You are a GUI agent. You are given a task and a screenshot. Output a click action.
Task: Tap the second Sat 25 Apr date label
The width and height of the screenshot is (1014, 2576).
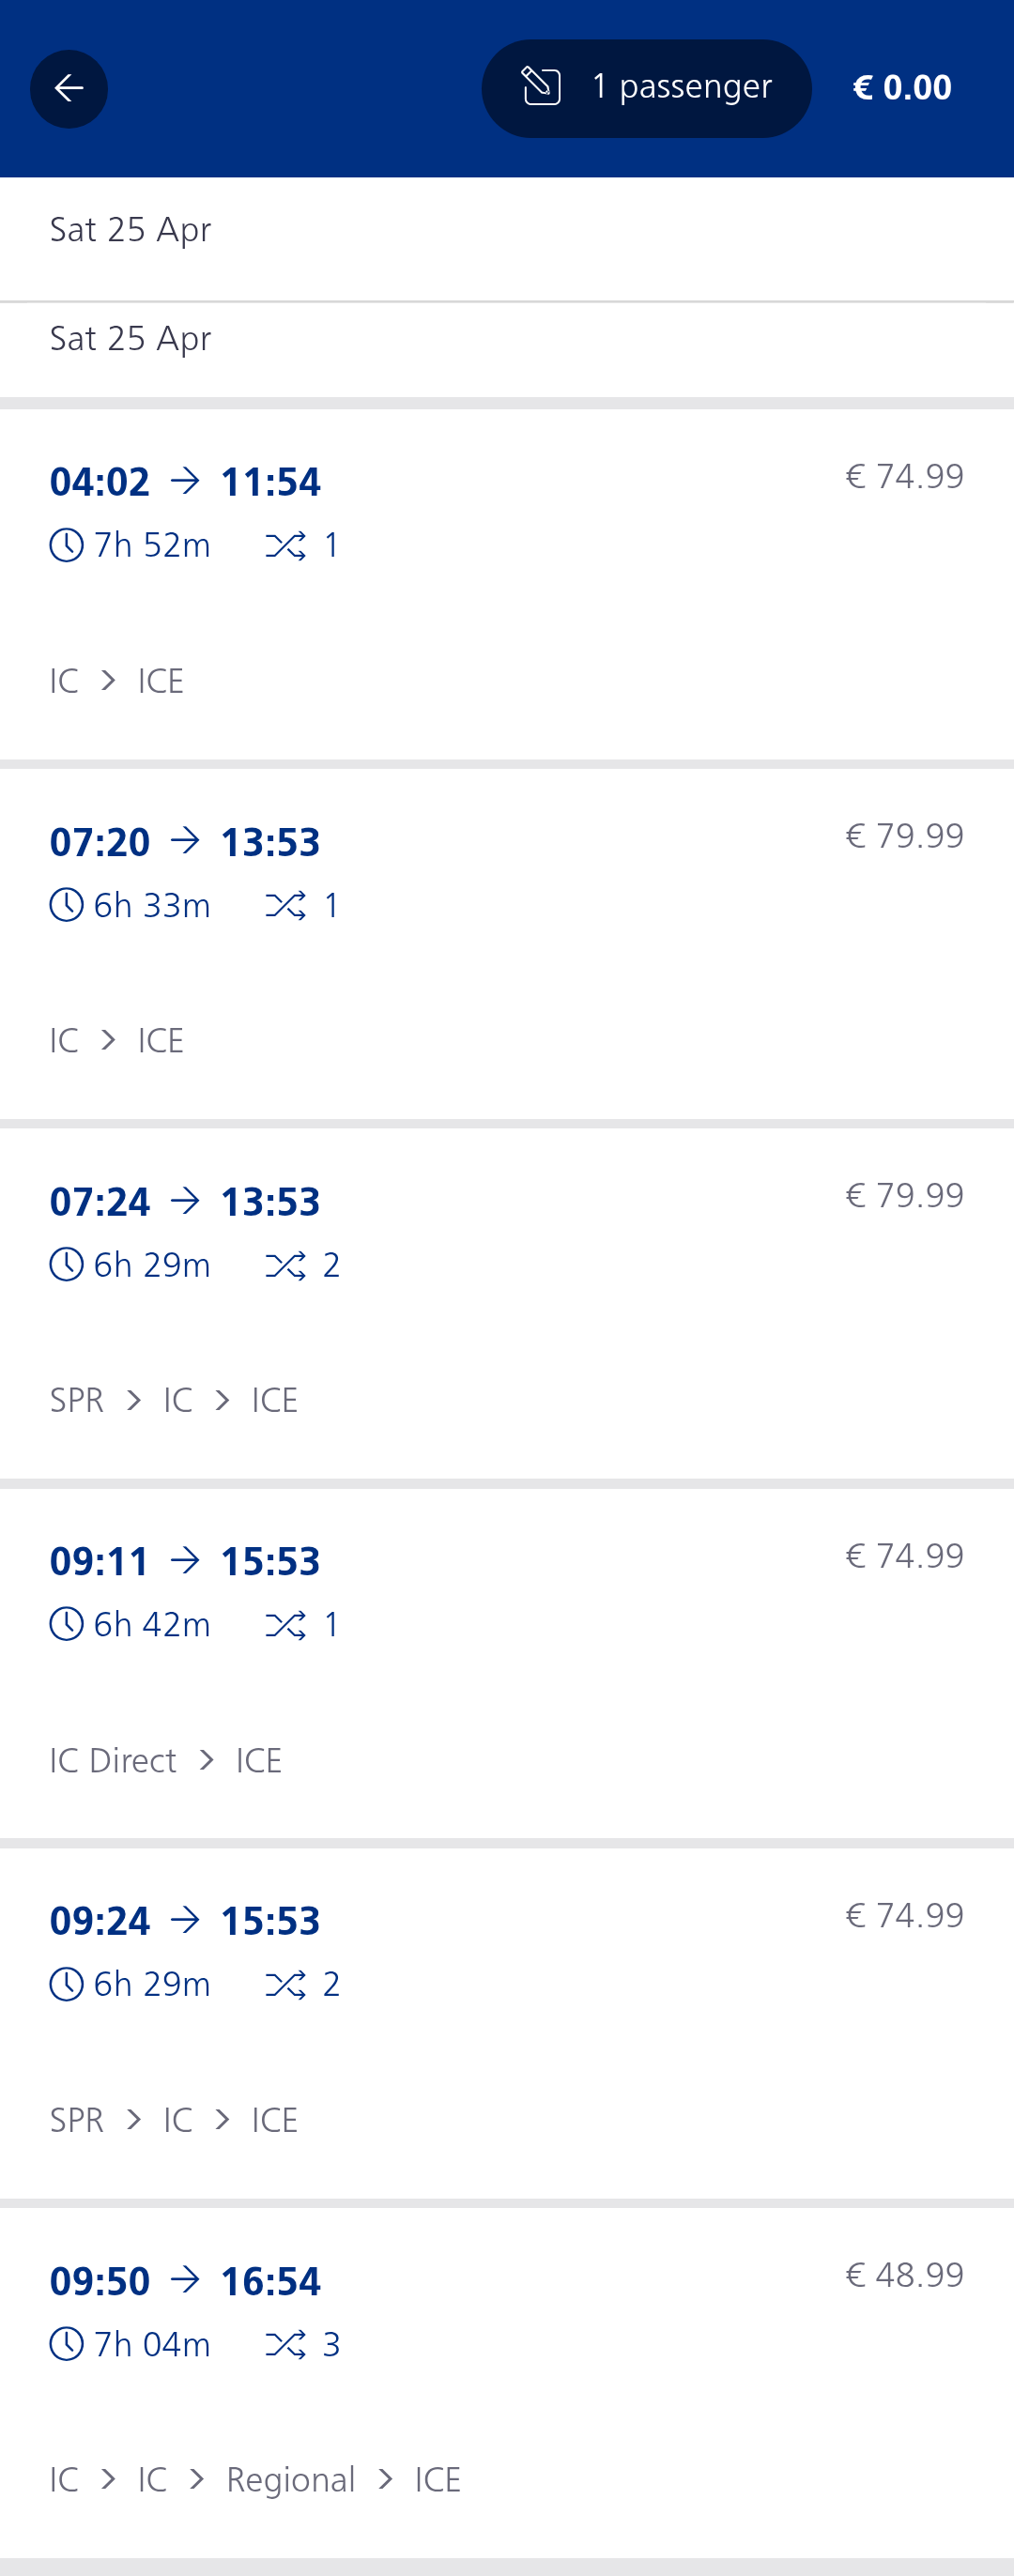coord(131,339)
